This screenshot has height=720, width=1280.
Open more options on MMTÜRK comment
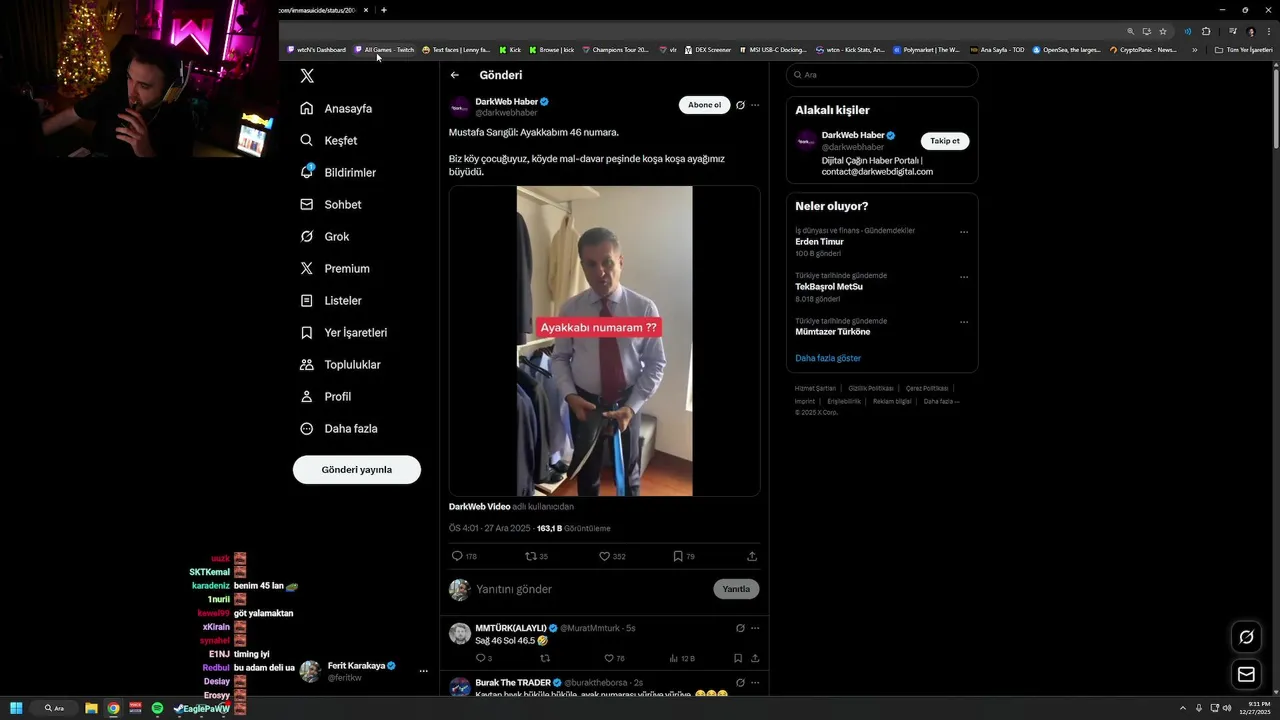pos(755,628)
